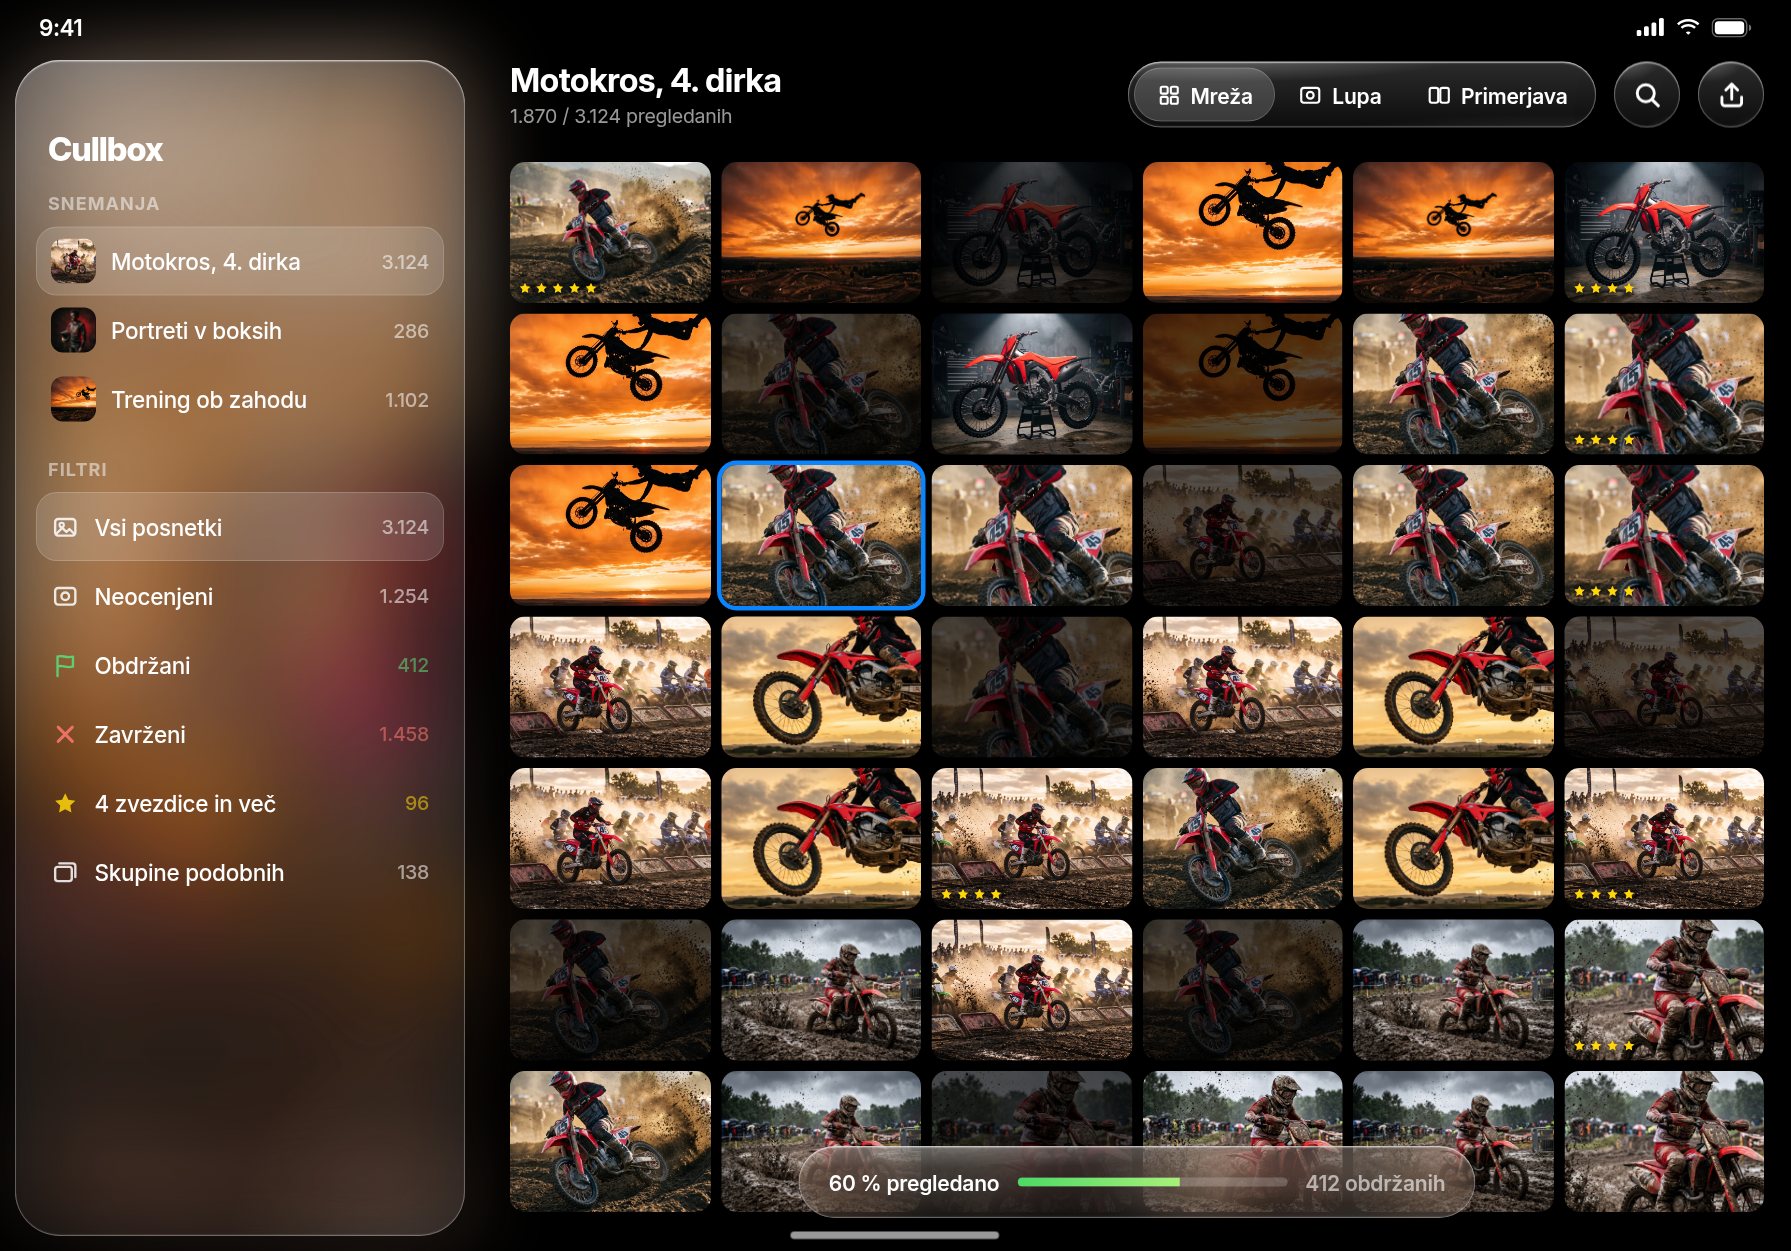1791x1251 pixels.
Task: Click the 1.870 / 3.124 pregledanih subtitle
Action: 621,116
